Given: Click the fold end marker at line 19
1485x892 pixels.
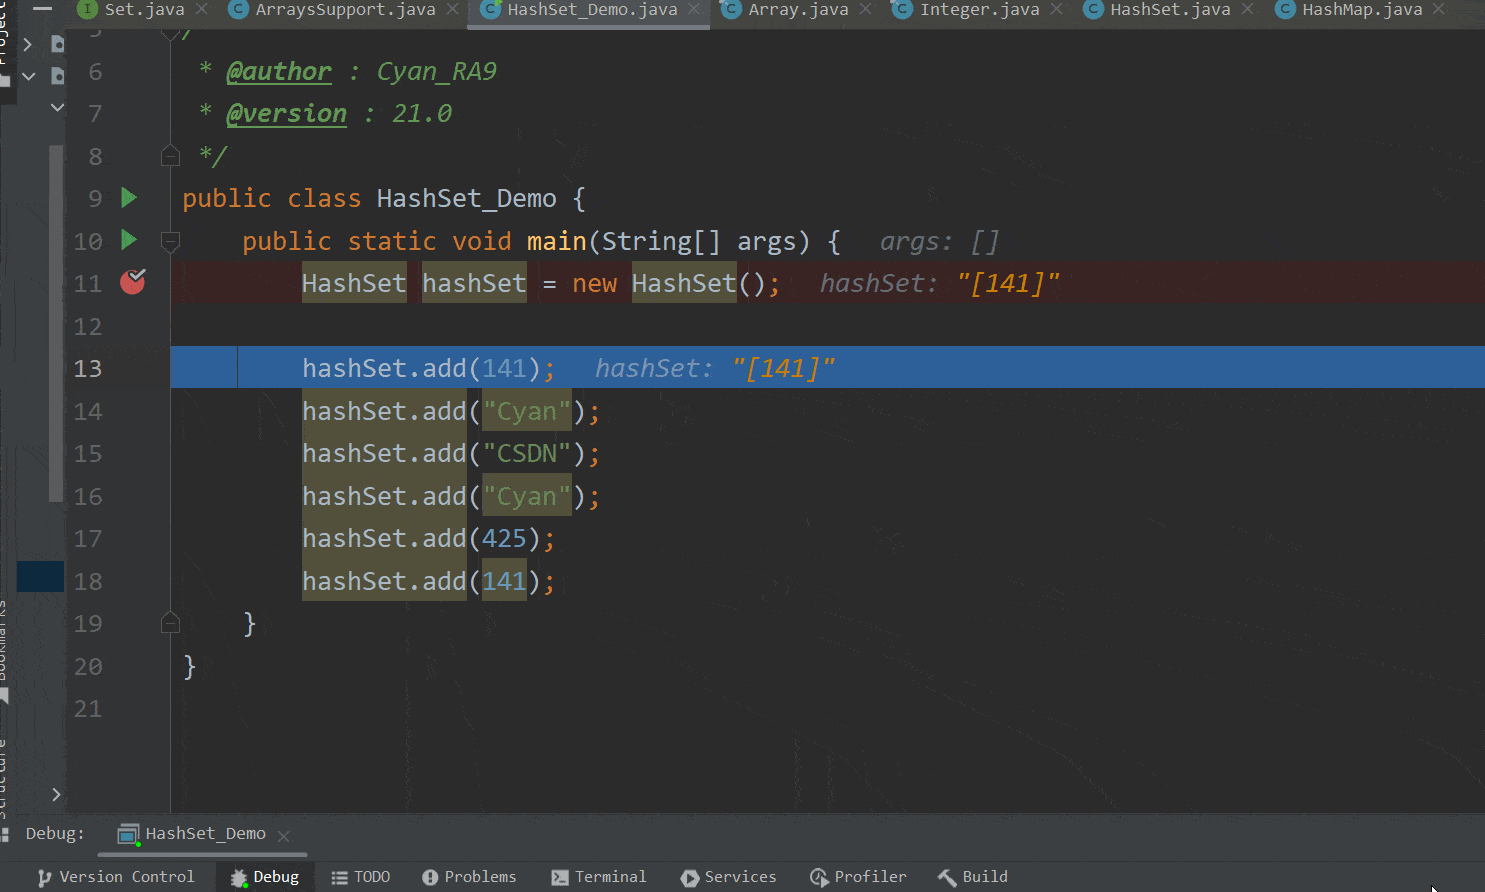Looking at the screenshot, I should (170, 623).
